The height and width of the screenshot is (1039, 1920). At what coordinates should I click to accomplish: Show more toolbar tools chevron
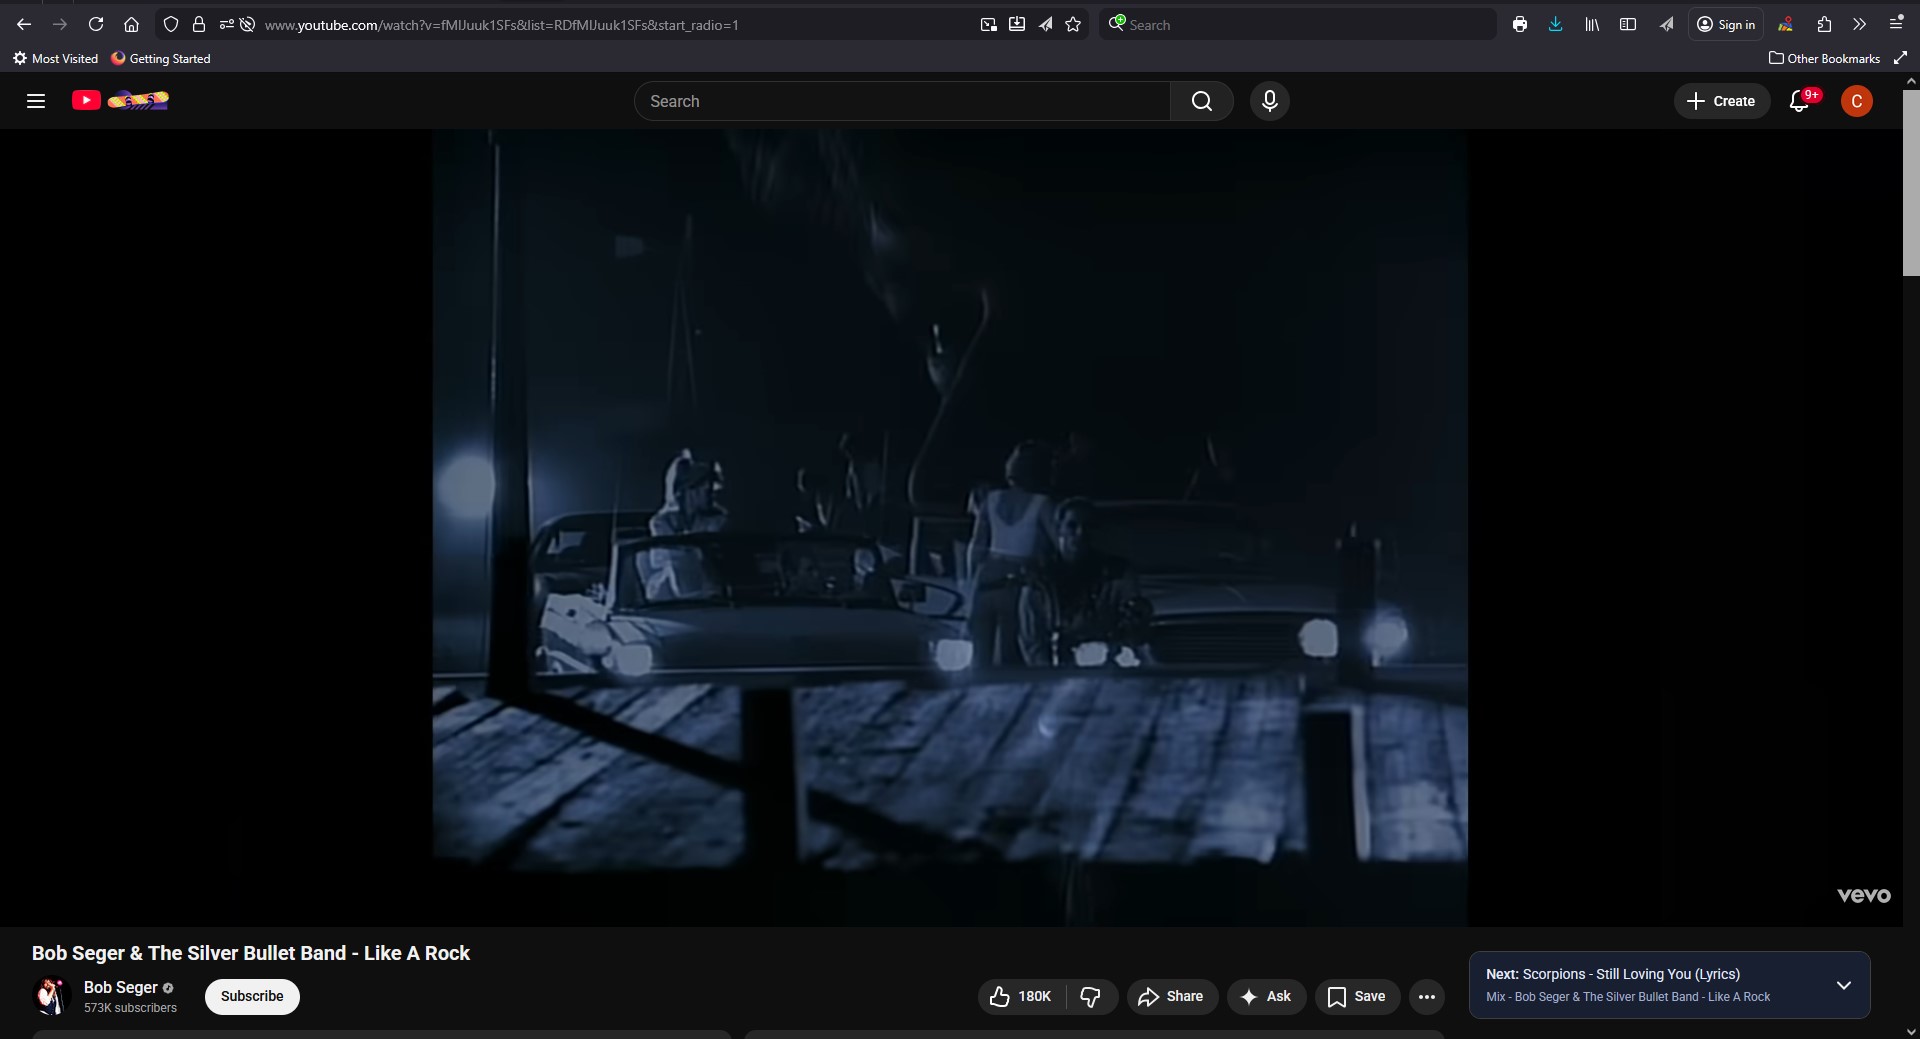tap(1859, 25)
